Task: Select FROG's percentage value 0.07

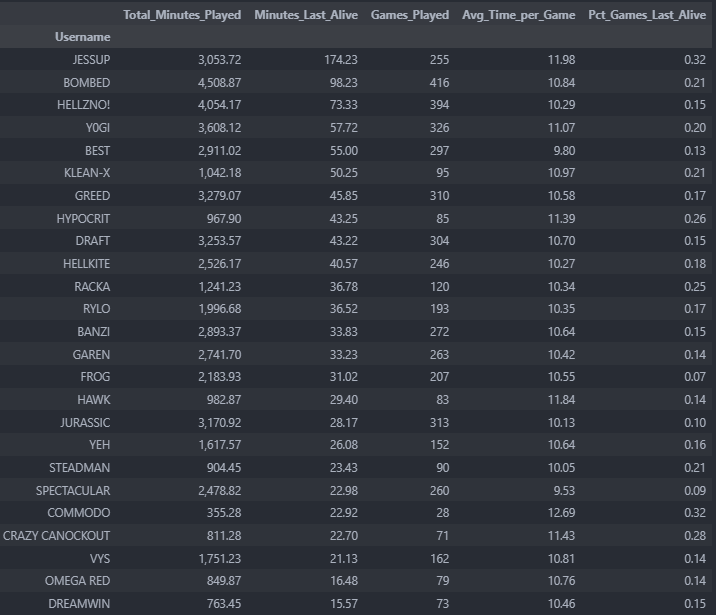Action: 695,377
